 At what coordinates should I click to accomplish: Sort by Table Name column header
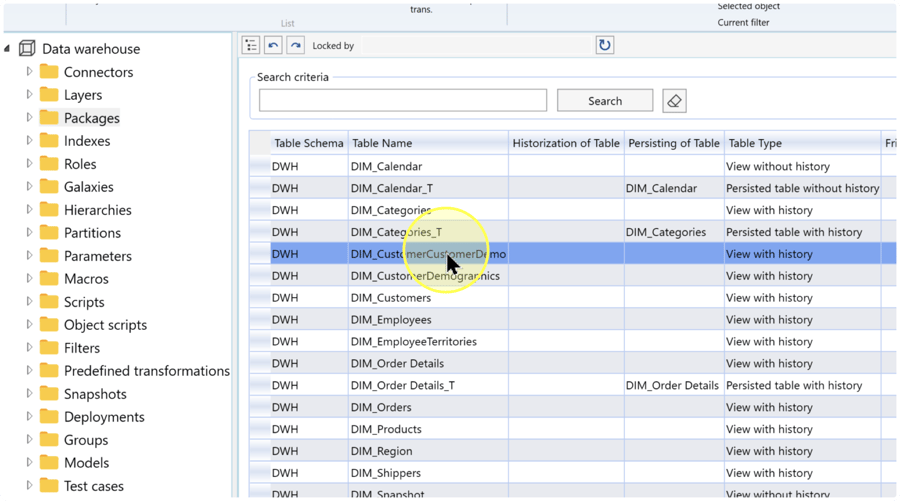click(x=428, y=143)
